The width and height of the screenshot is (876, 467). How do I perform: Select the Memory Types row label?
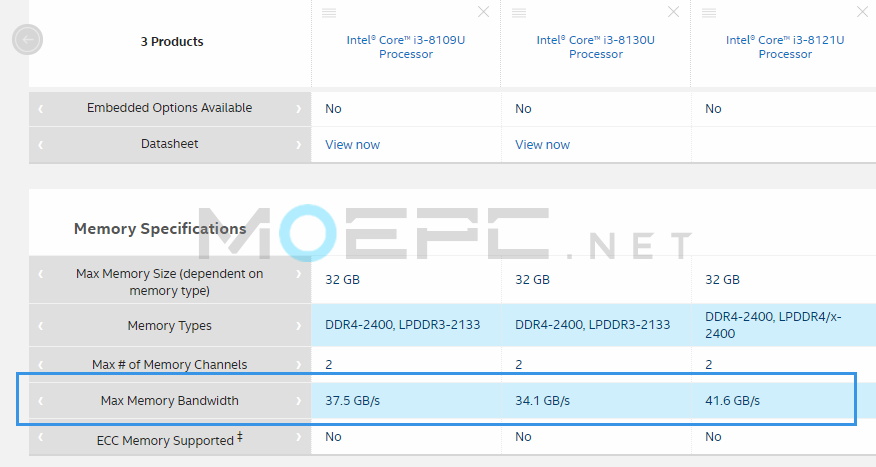click(169, 326)
